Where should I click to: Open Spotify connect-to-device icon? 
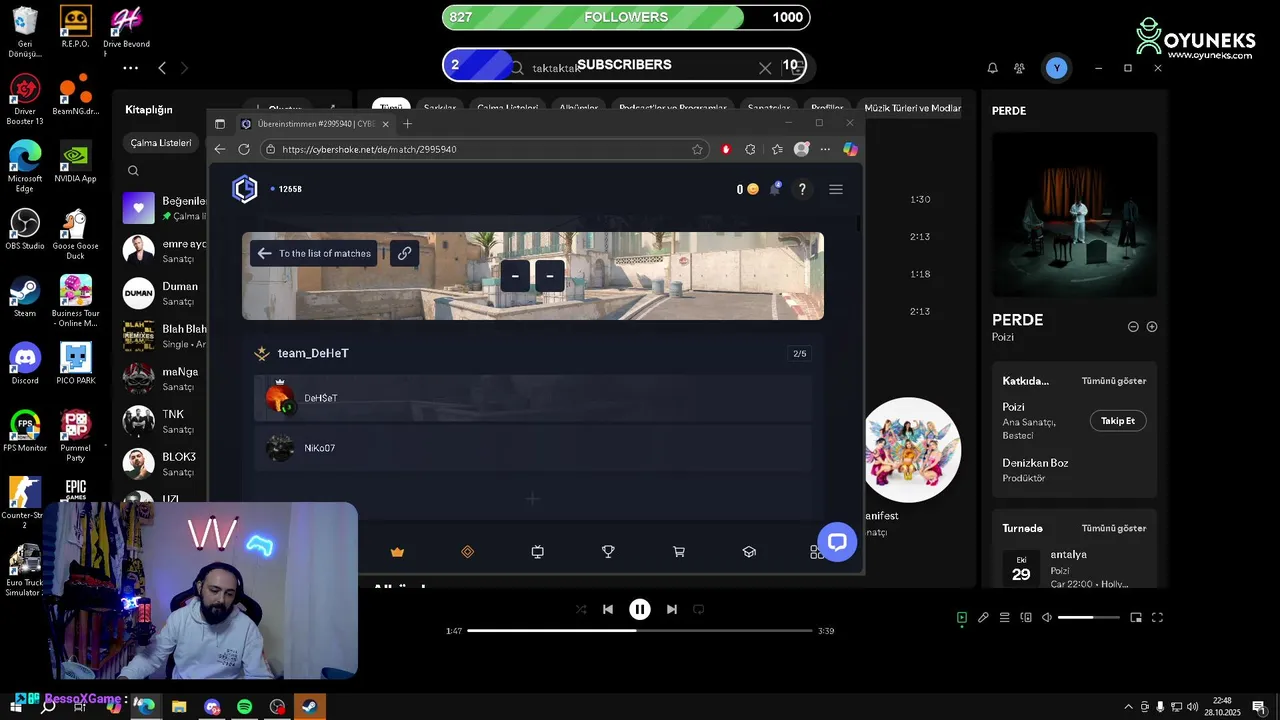pyautogui.click(x=1026, y=618)
